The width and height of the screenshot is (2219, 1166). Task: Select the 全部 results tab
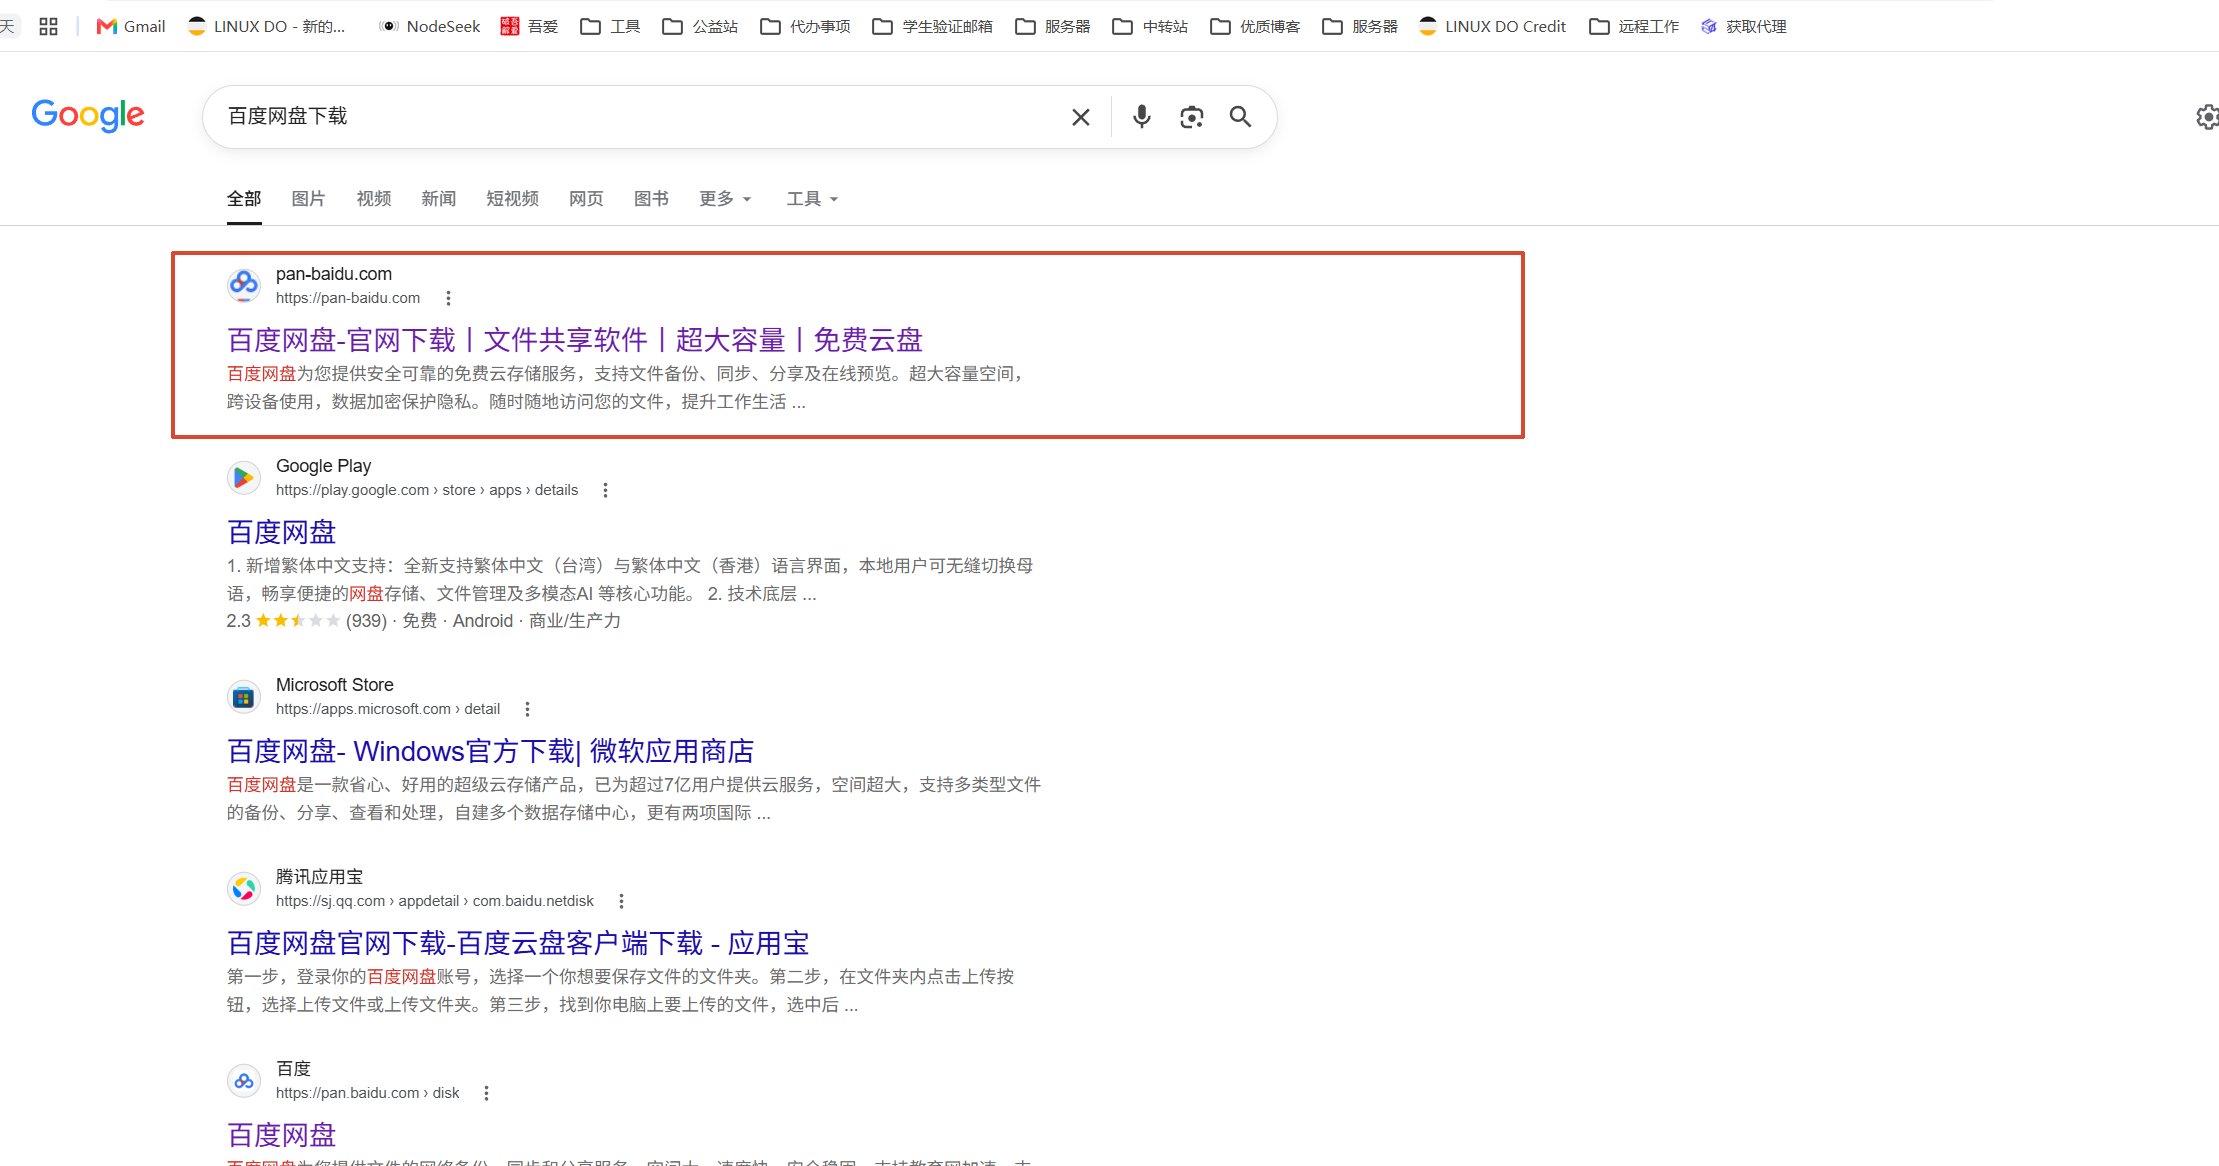coord(244,199)
